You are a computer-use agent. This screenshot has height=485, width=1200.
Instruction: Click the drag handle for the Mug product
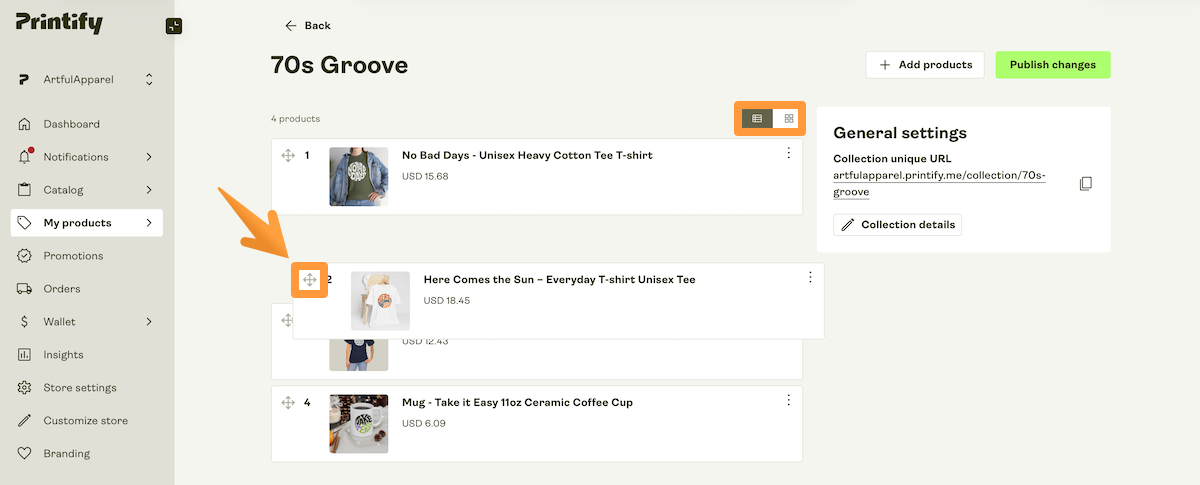pyautogui.click(x=288, y=402)
